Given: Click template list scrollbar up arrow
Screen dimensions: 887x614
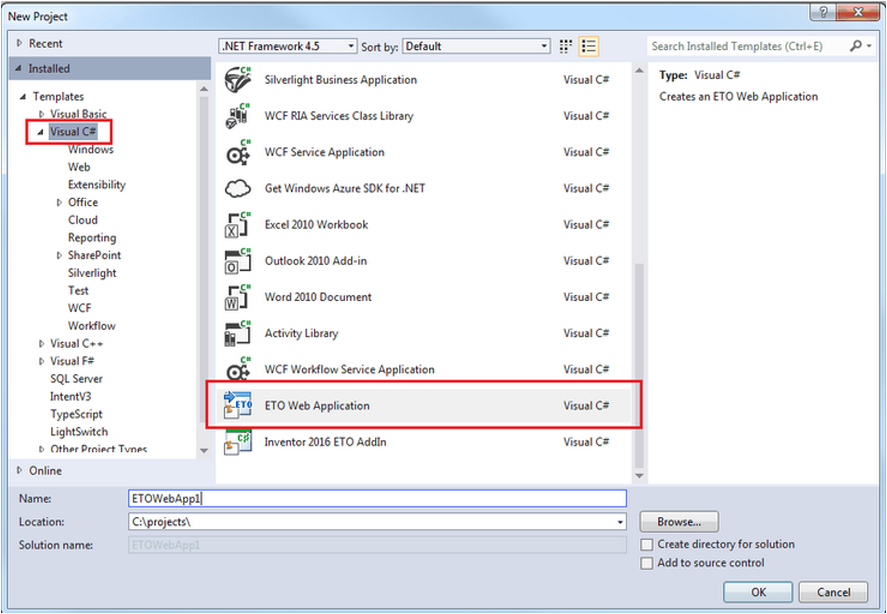Looking at the screenshot, I should pyautogui.click(x=639, y=71).
